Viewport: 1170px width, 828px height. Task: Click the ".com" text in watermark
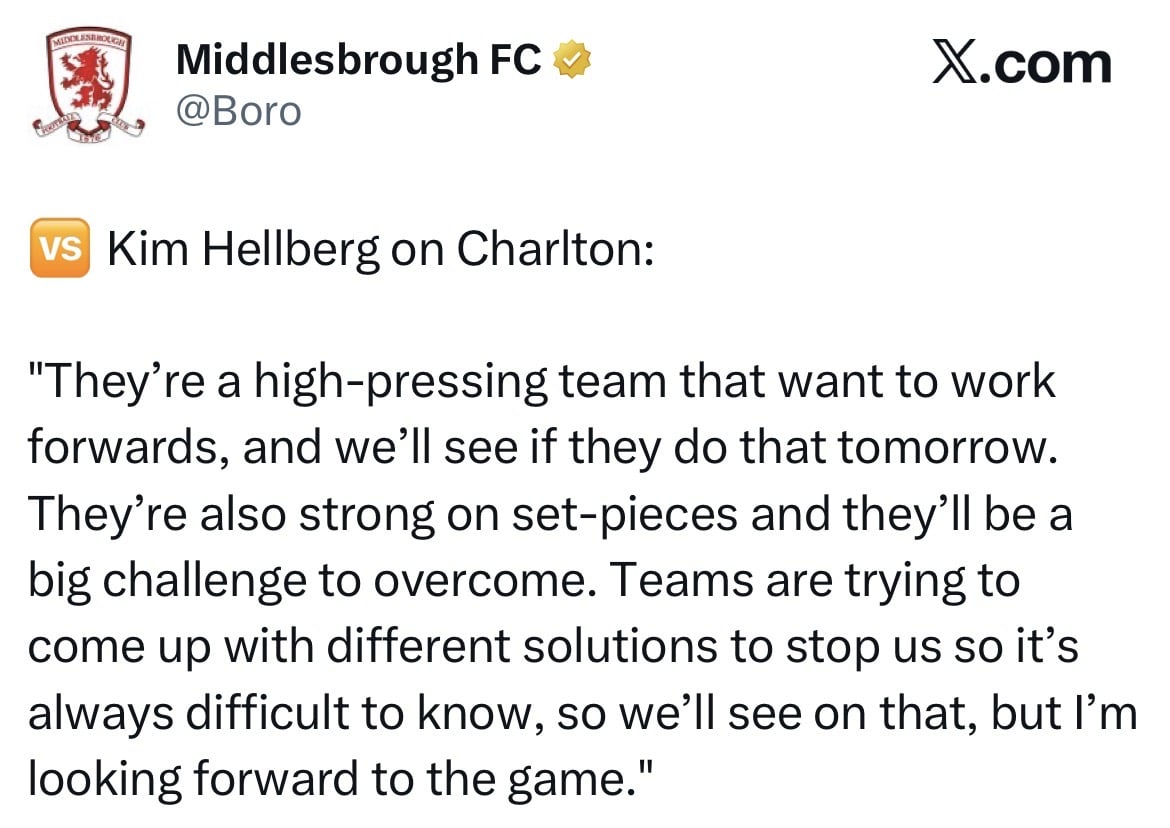[x=1047, y=64]
